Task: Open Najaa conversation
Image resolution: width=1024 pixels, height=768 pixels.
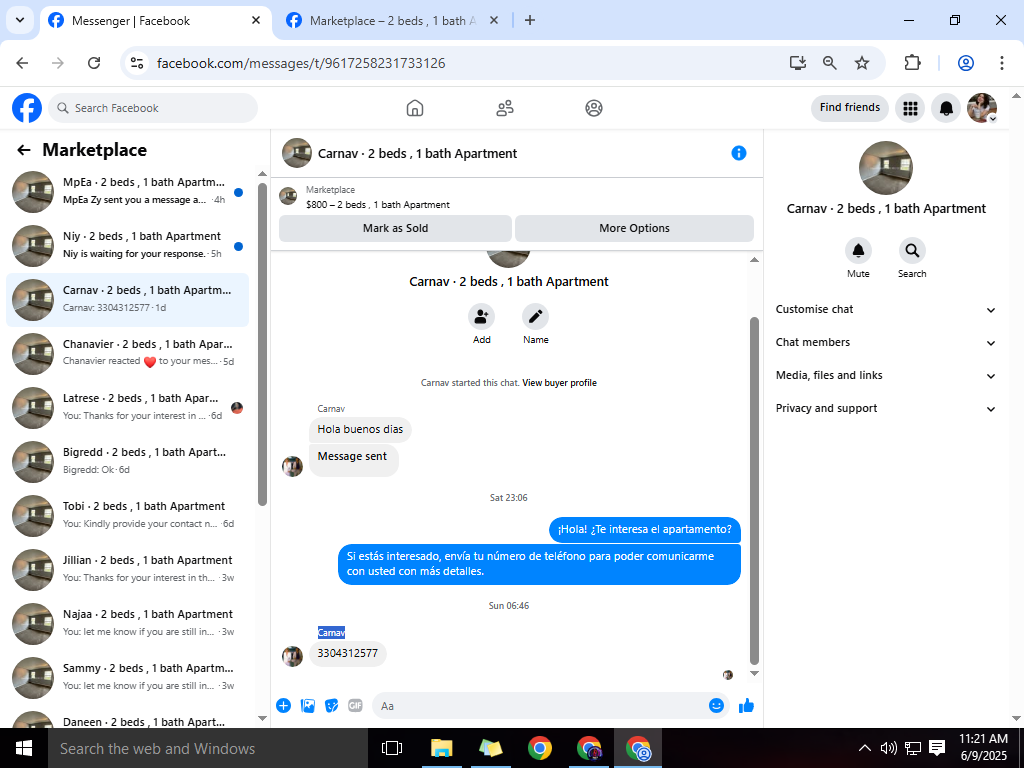Action: coord(127,624)
